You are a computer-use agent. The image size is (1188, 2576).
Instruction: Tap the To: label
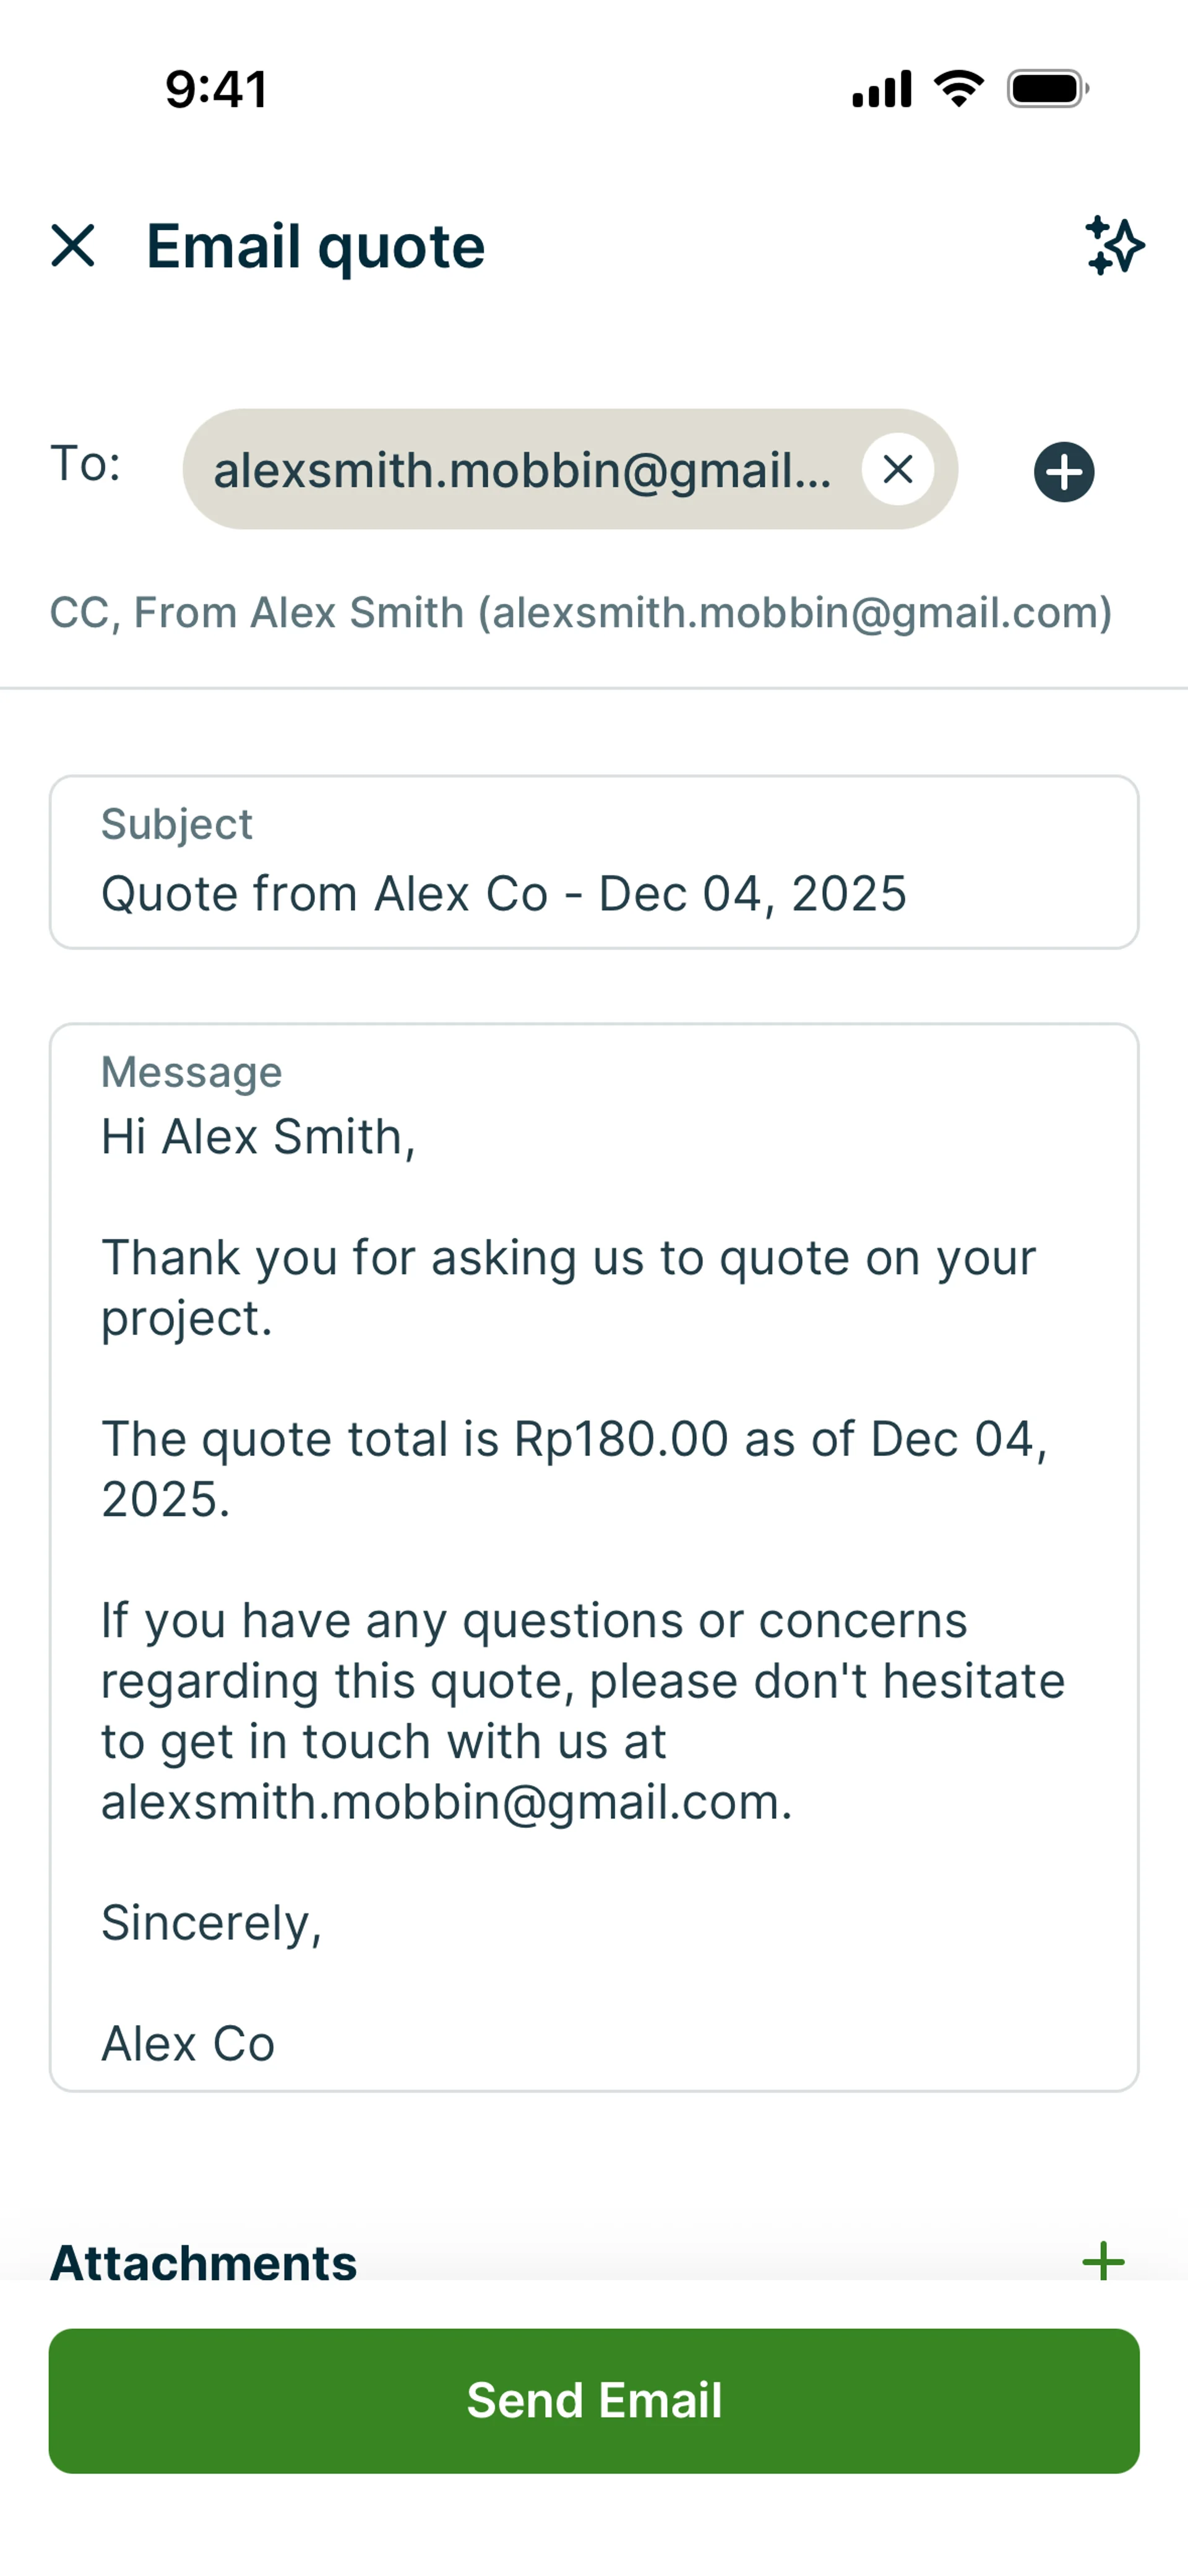[86, 464]
